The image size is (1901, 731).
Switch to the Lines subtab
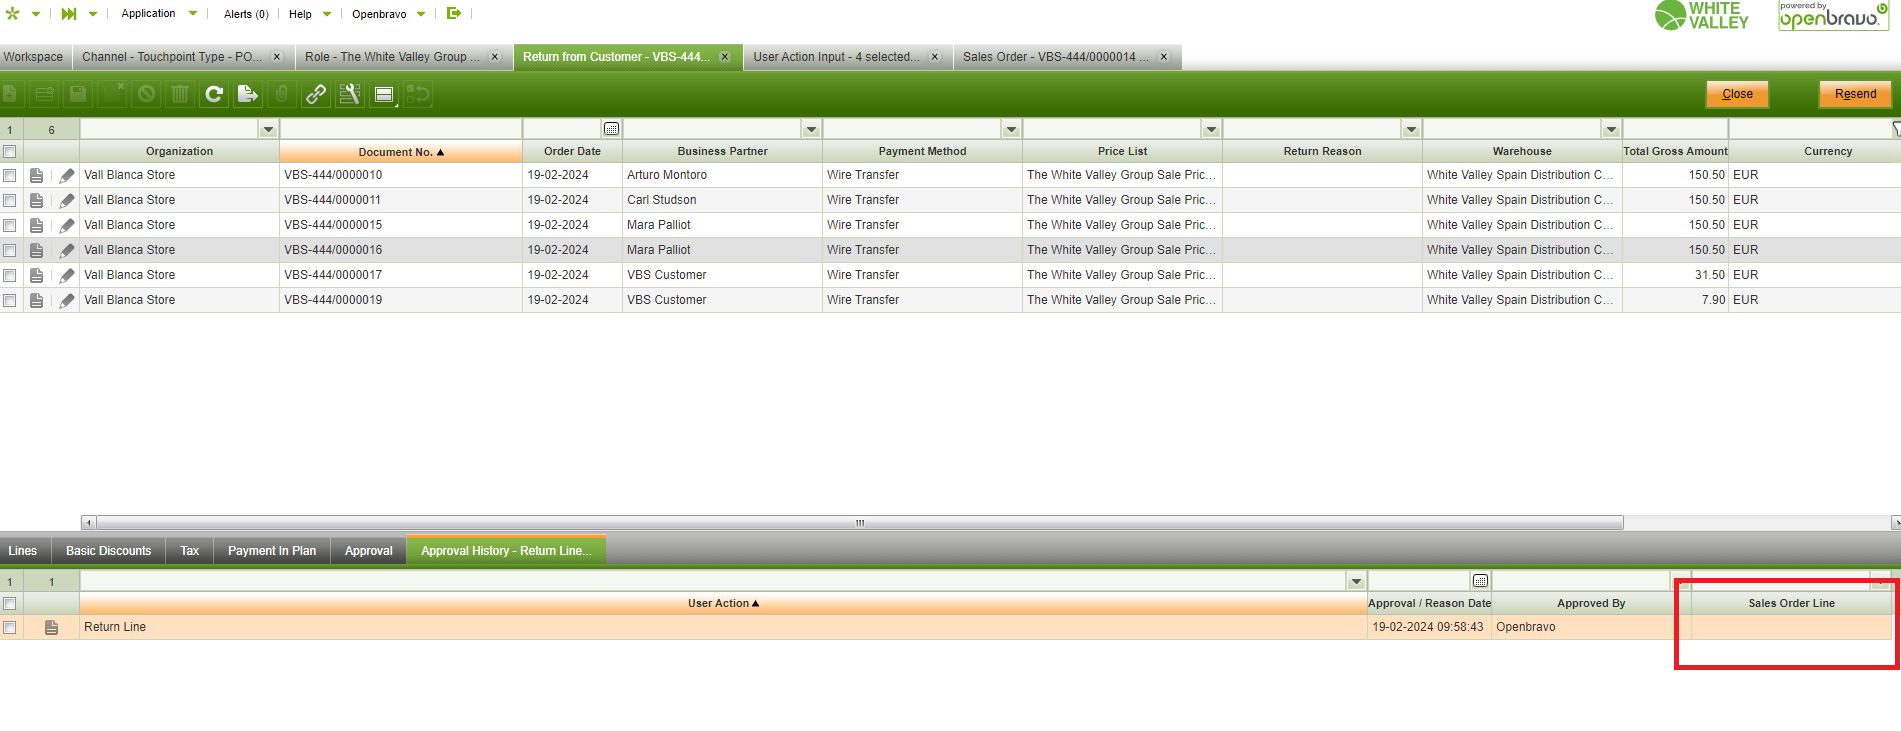click(23, 551)
